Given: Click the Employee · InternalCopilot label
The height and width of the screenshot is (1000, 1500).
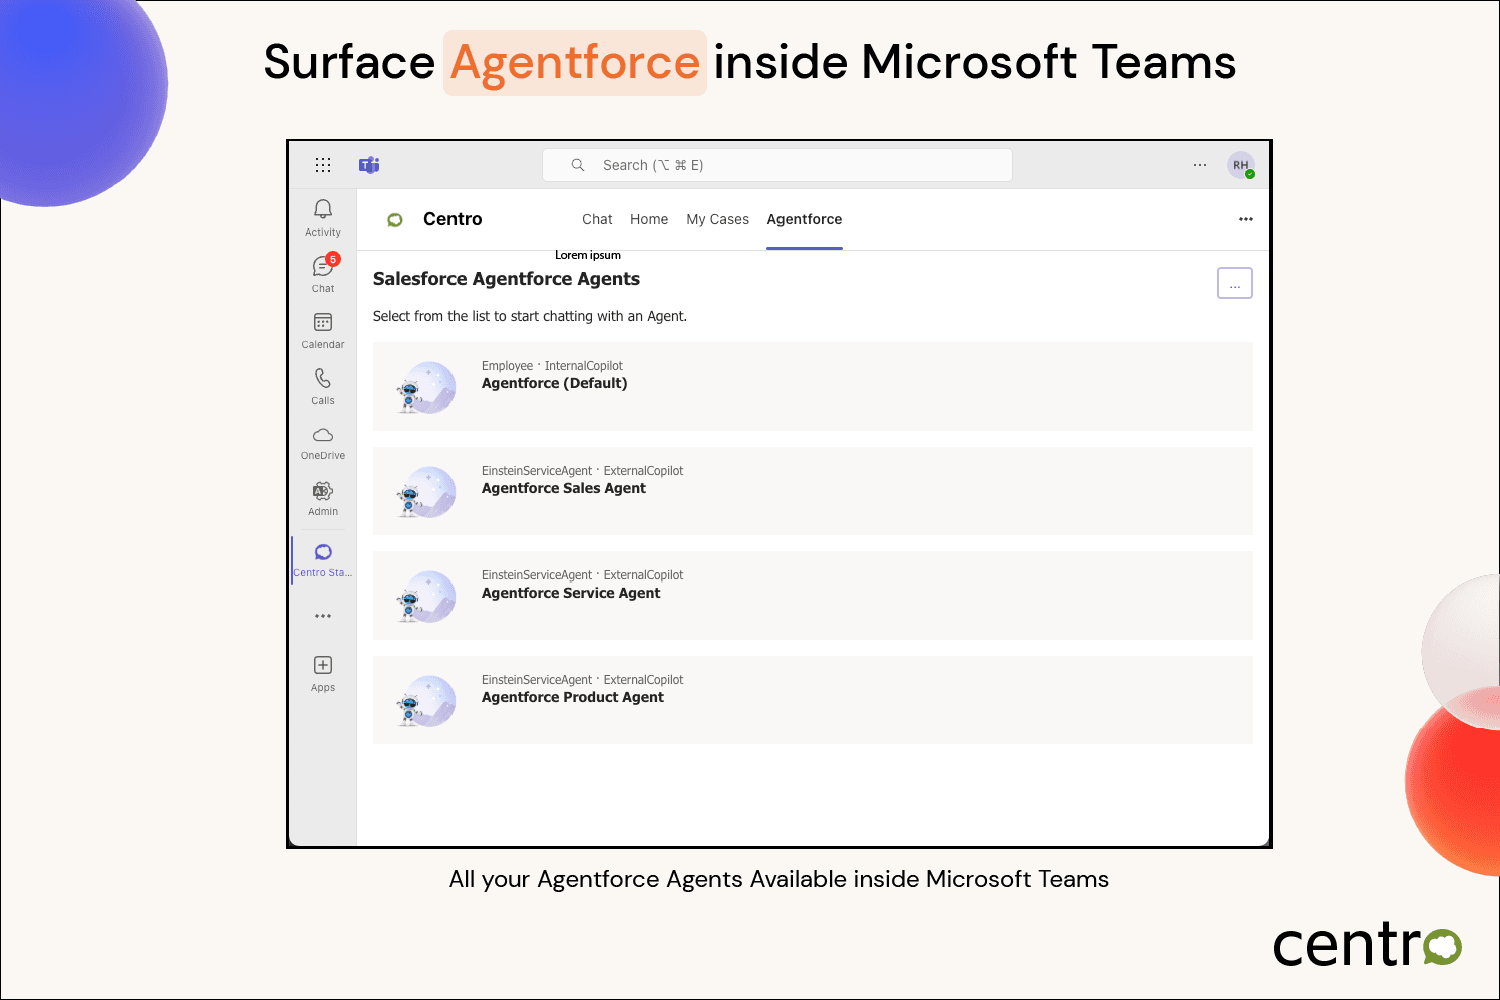Looking at the screenshot, I should (552, 366).
